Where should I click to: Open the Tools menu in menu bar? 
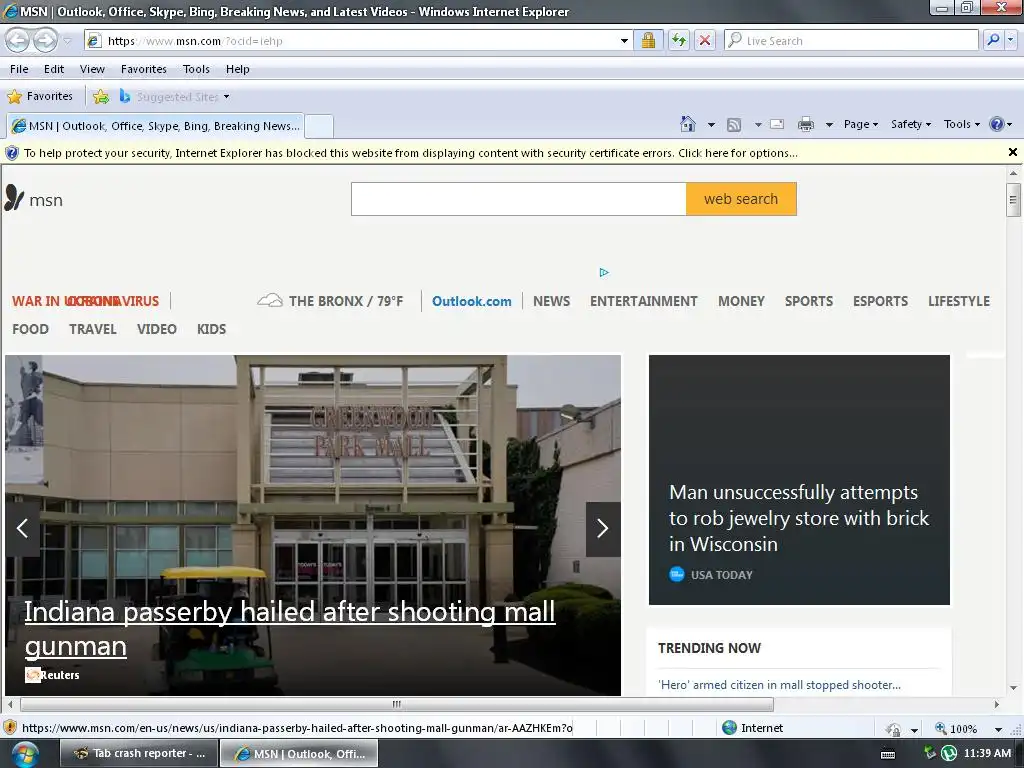[196, 69]
